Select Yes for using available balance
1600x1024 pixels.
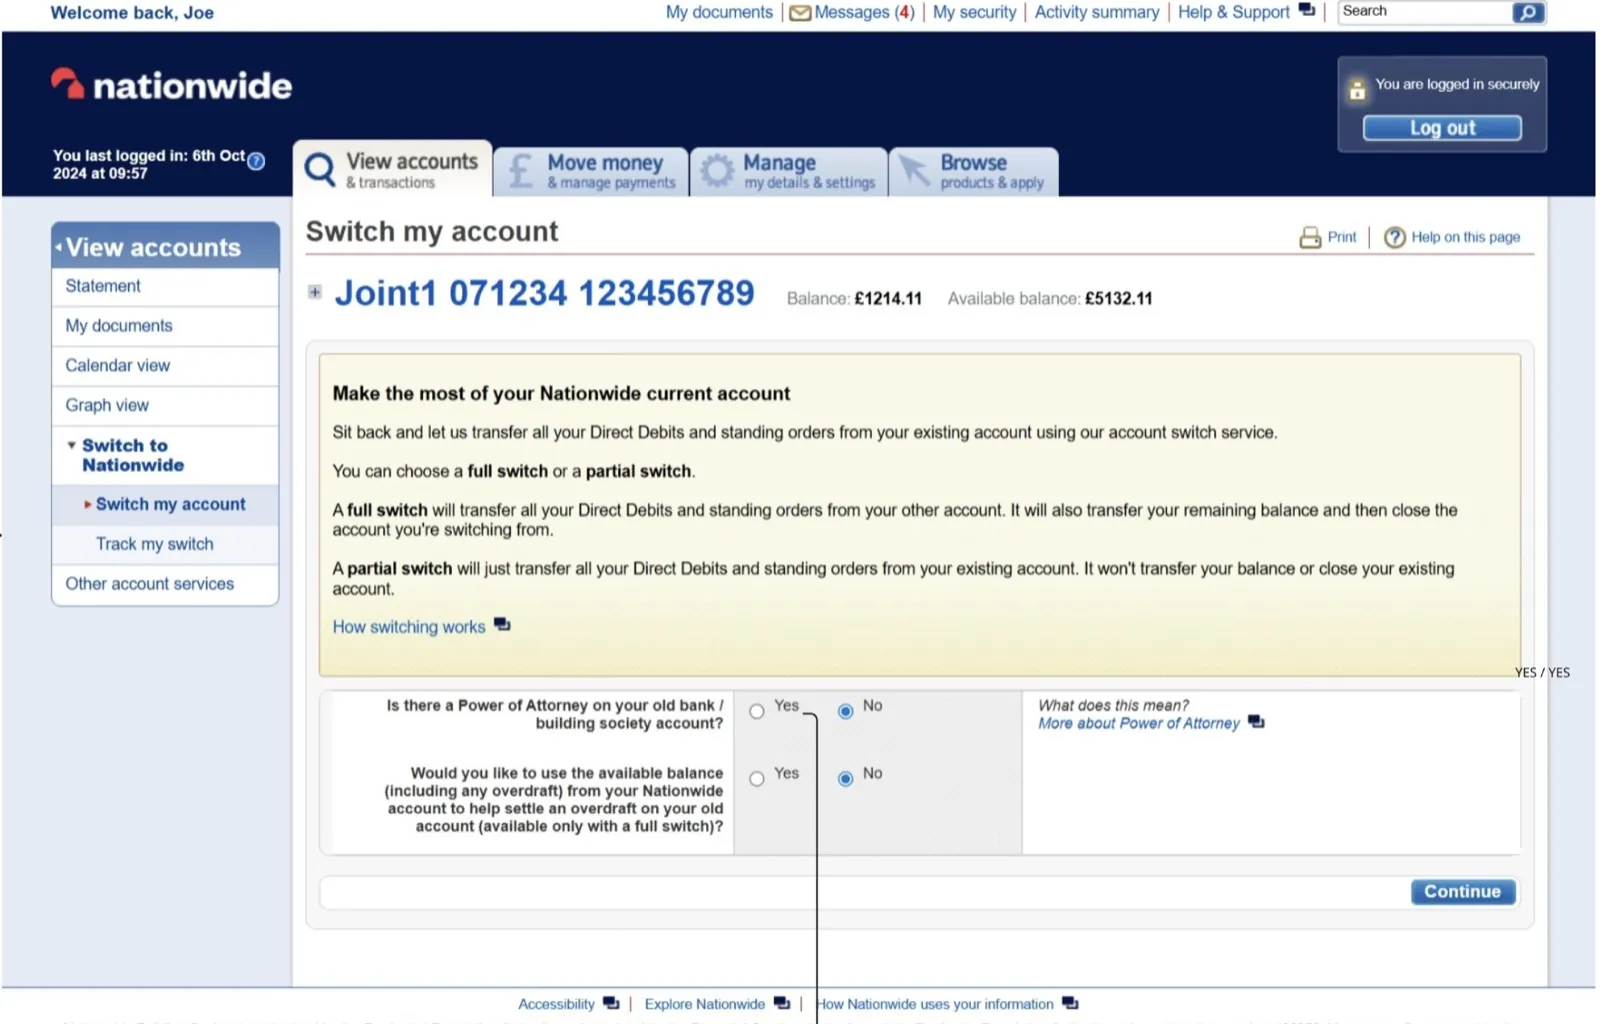click(757, 778)
